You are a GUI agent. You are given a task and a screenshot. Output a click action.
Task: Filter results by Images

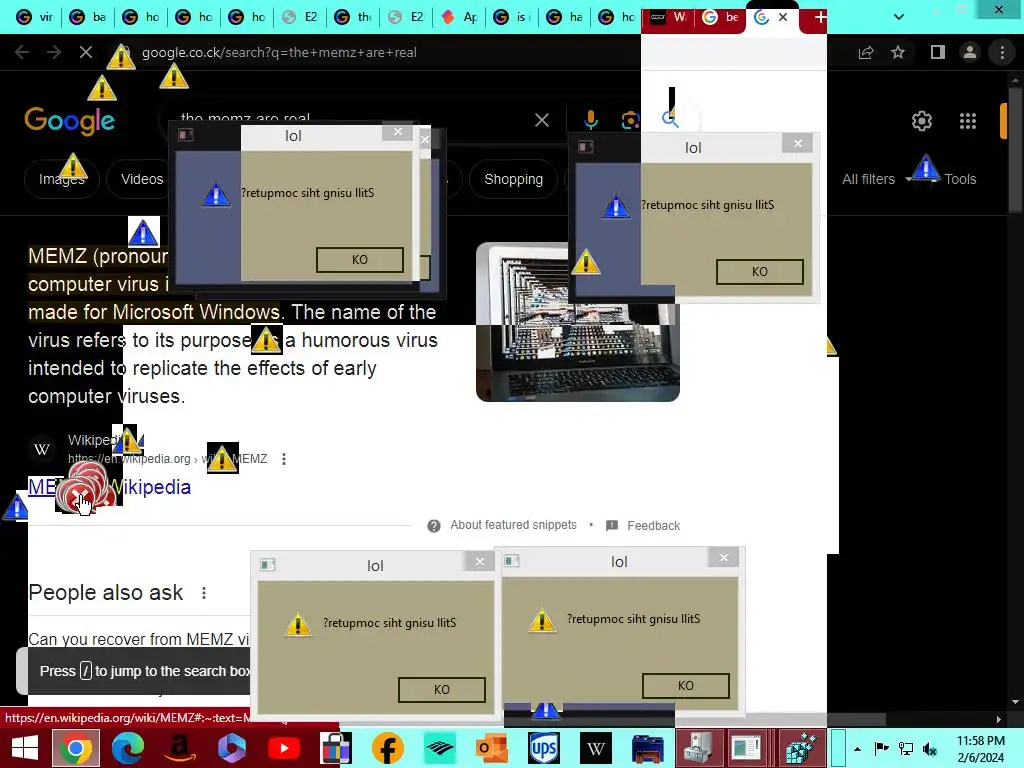click(61, 179)
